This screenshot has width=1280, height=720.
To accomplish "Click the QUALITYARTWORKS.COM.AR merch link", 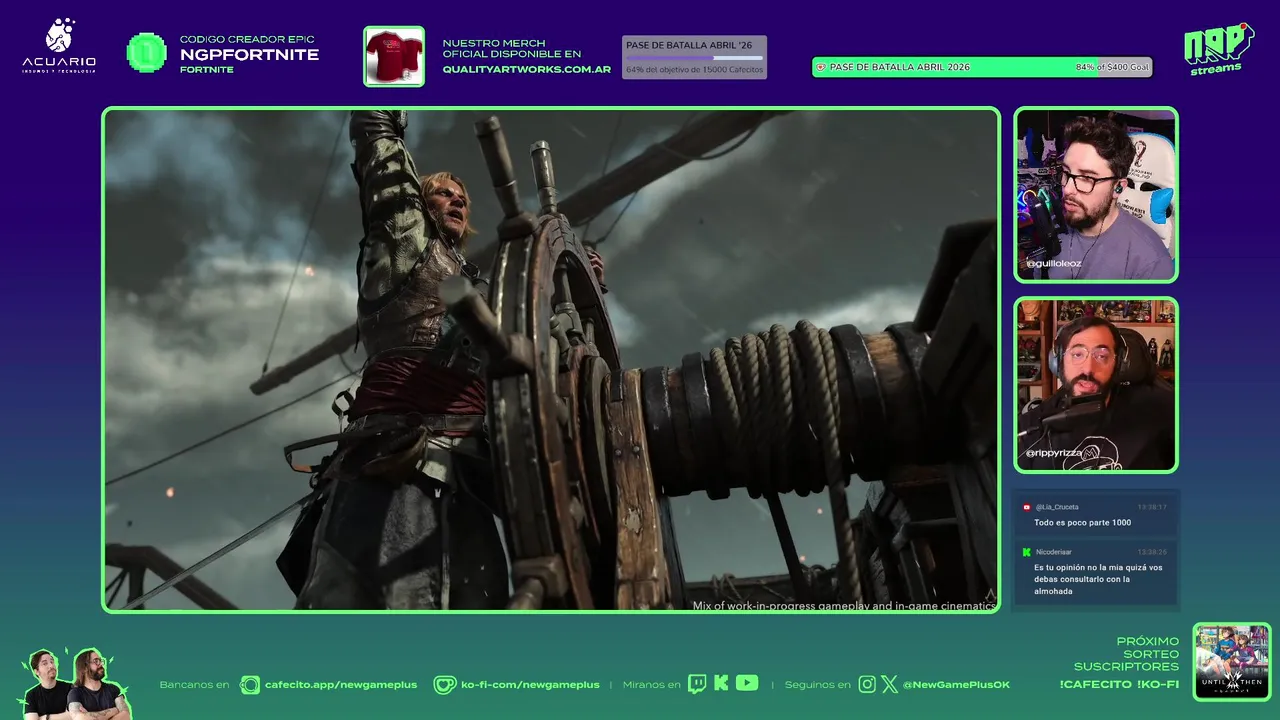I will coord(527,70).
